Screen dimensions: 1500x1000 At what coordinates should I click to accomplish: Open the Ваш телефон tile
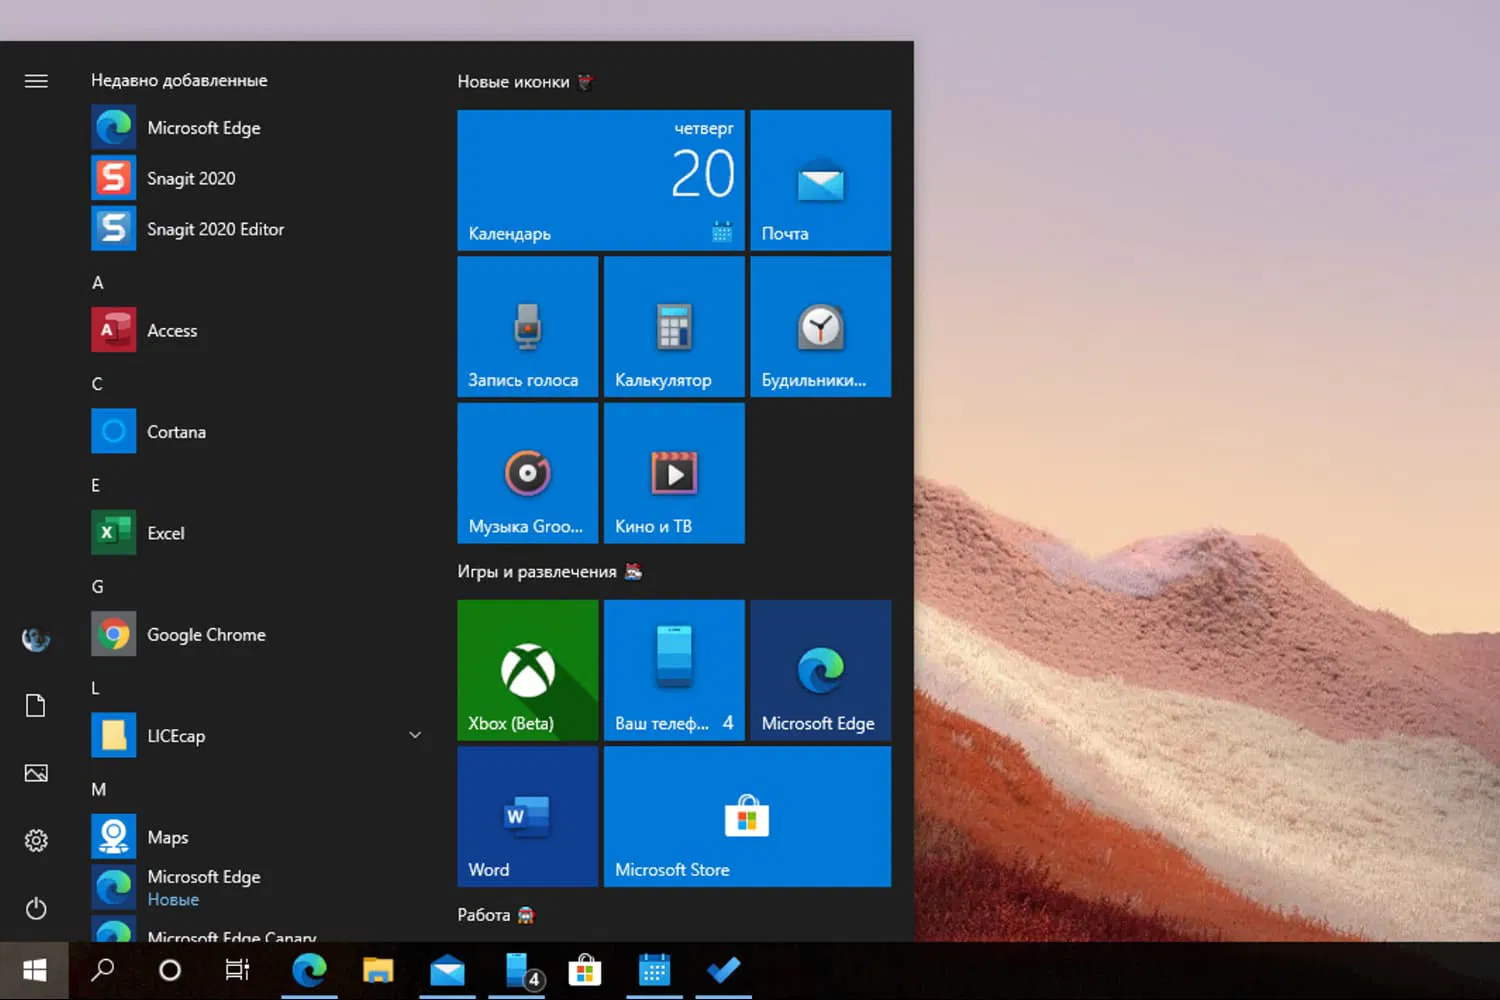(673, 670)
